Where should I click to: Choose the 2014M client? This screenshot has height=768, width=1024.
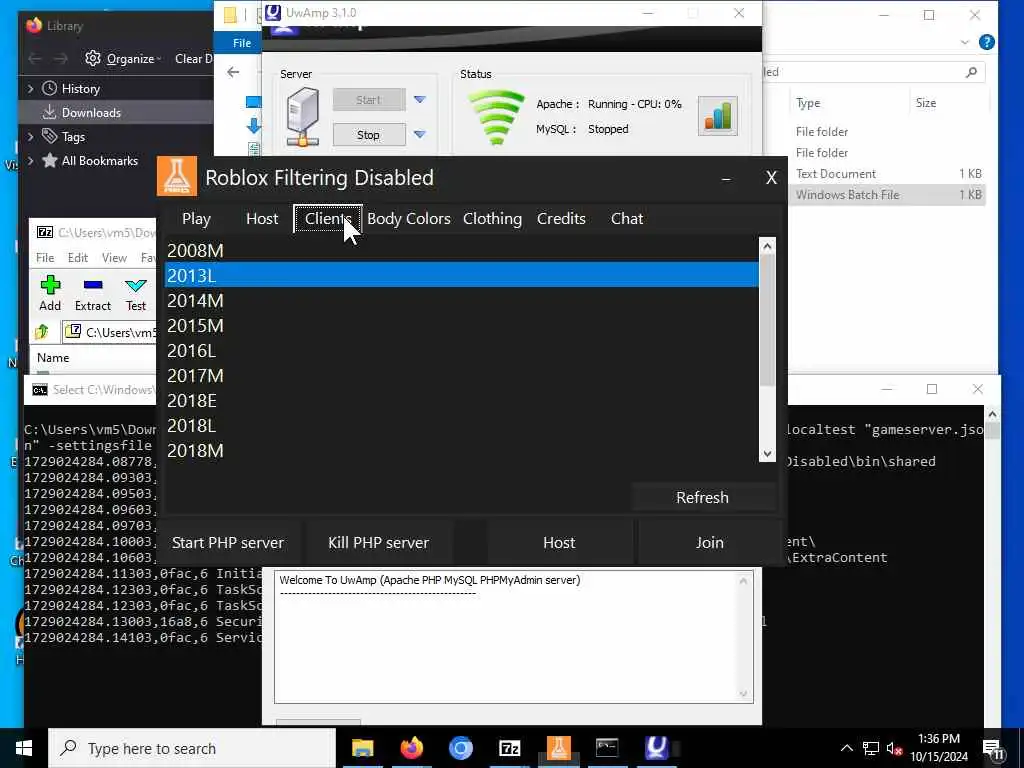click(x=461, y=300)
